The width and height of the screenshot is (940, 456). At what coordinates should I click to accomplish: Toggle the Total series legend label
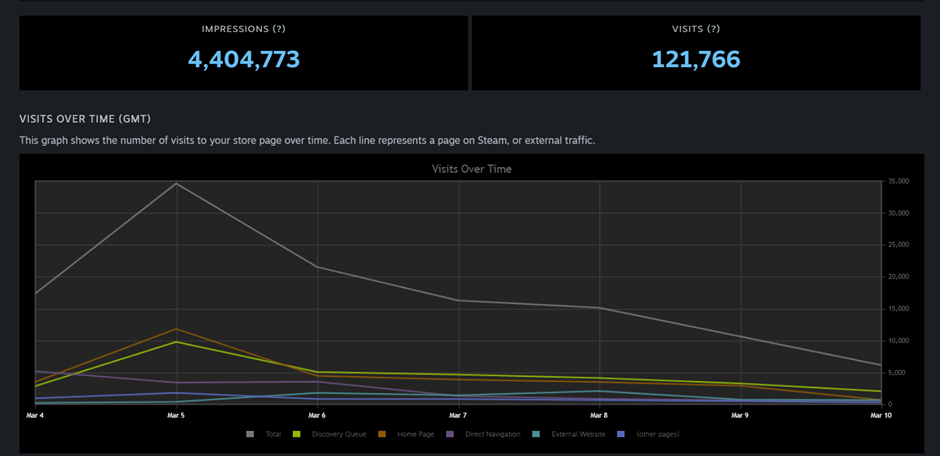tap(273, 434)
